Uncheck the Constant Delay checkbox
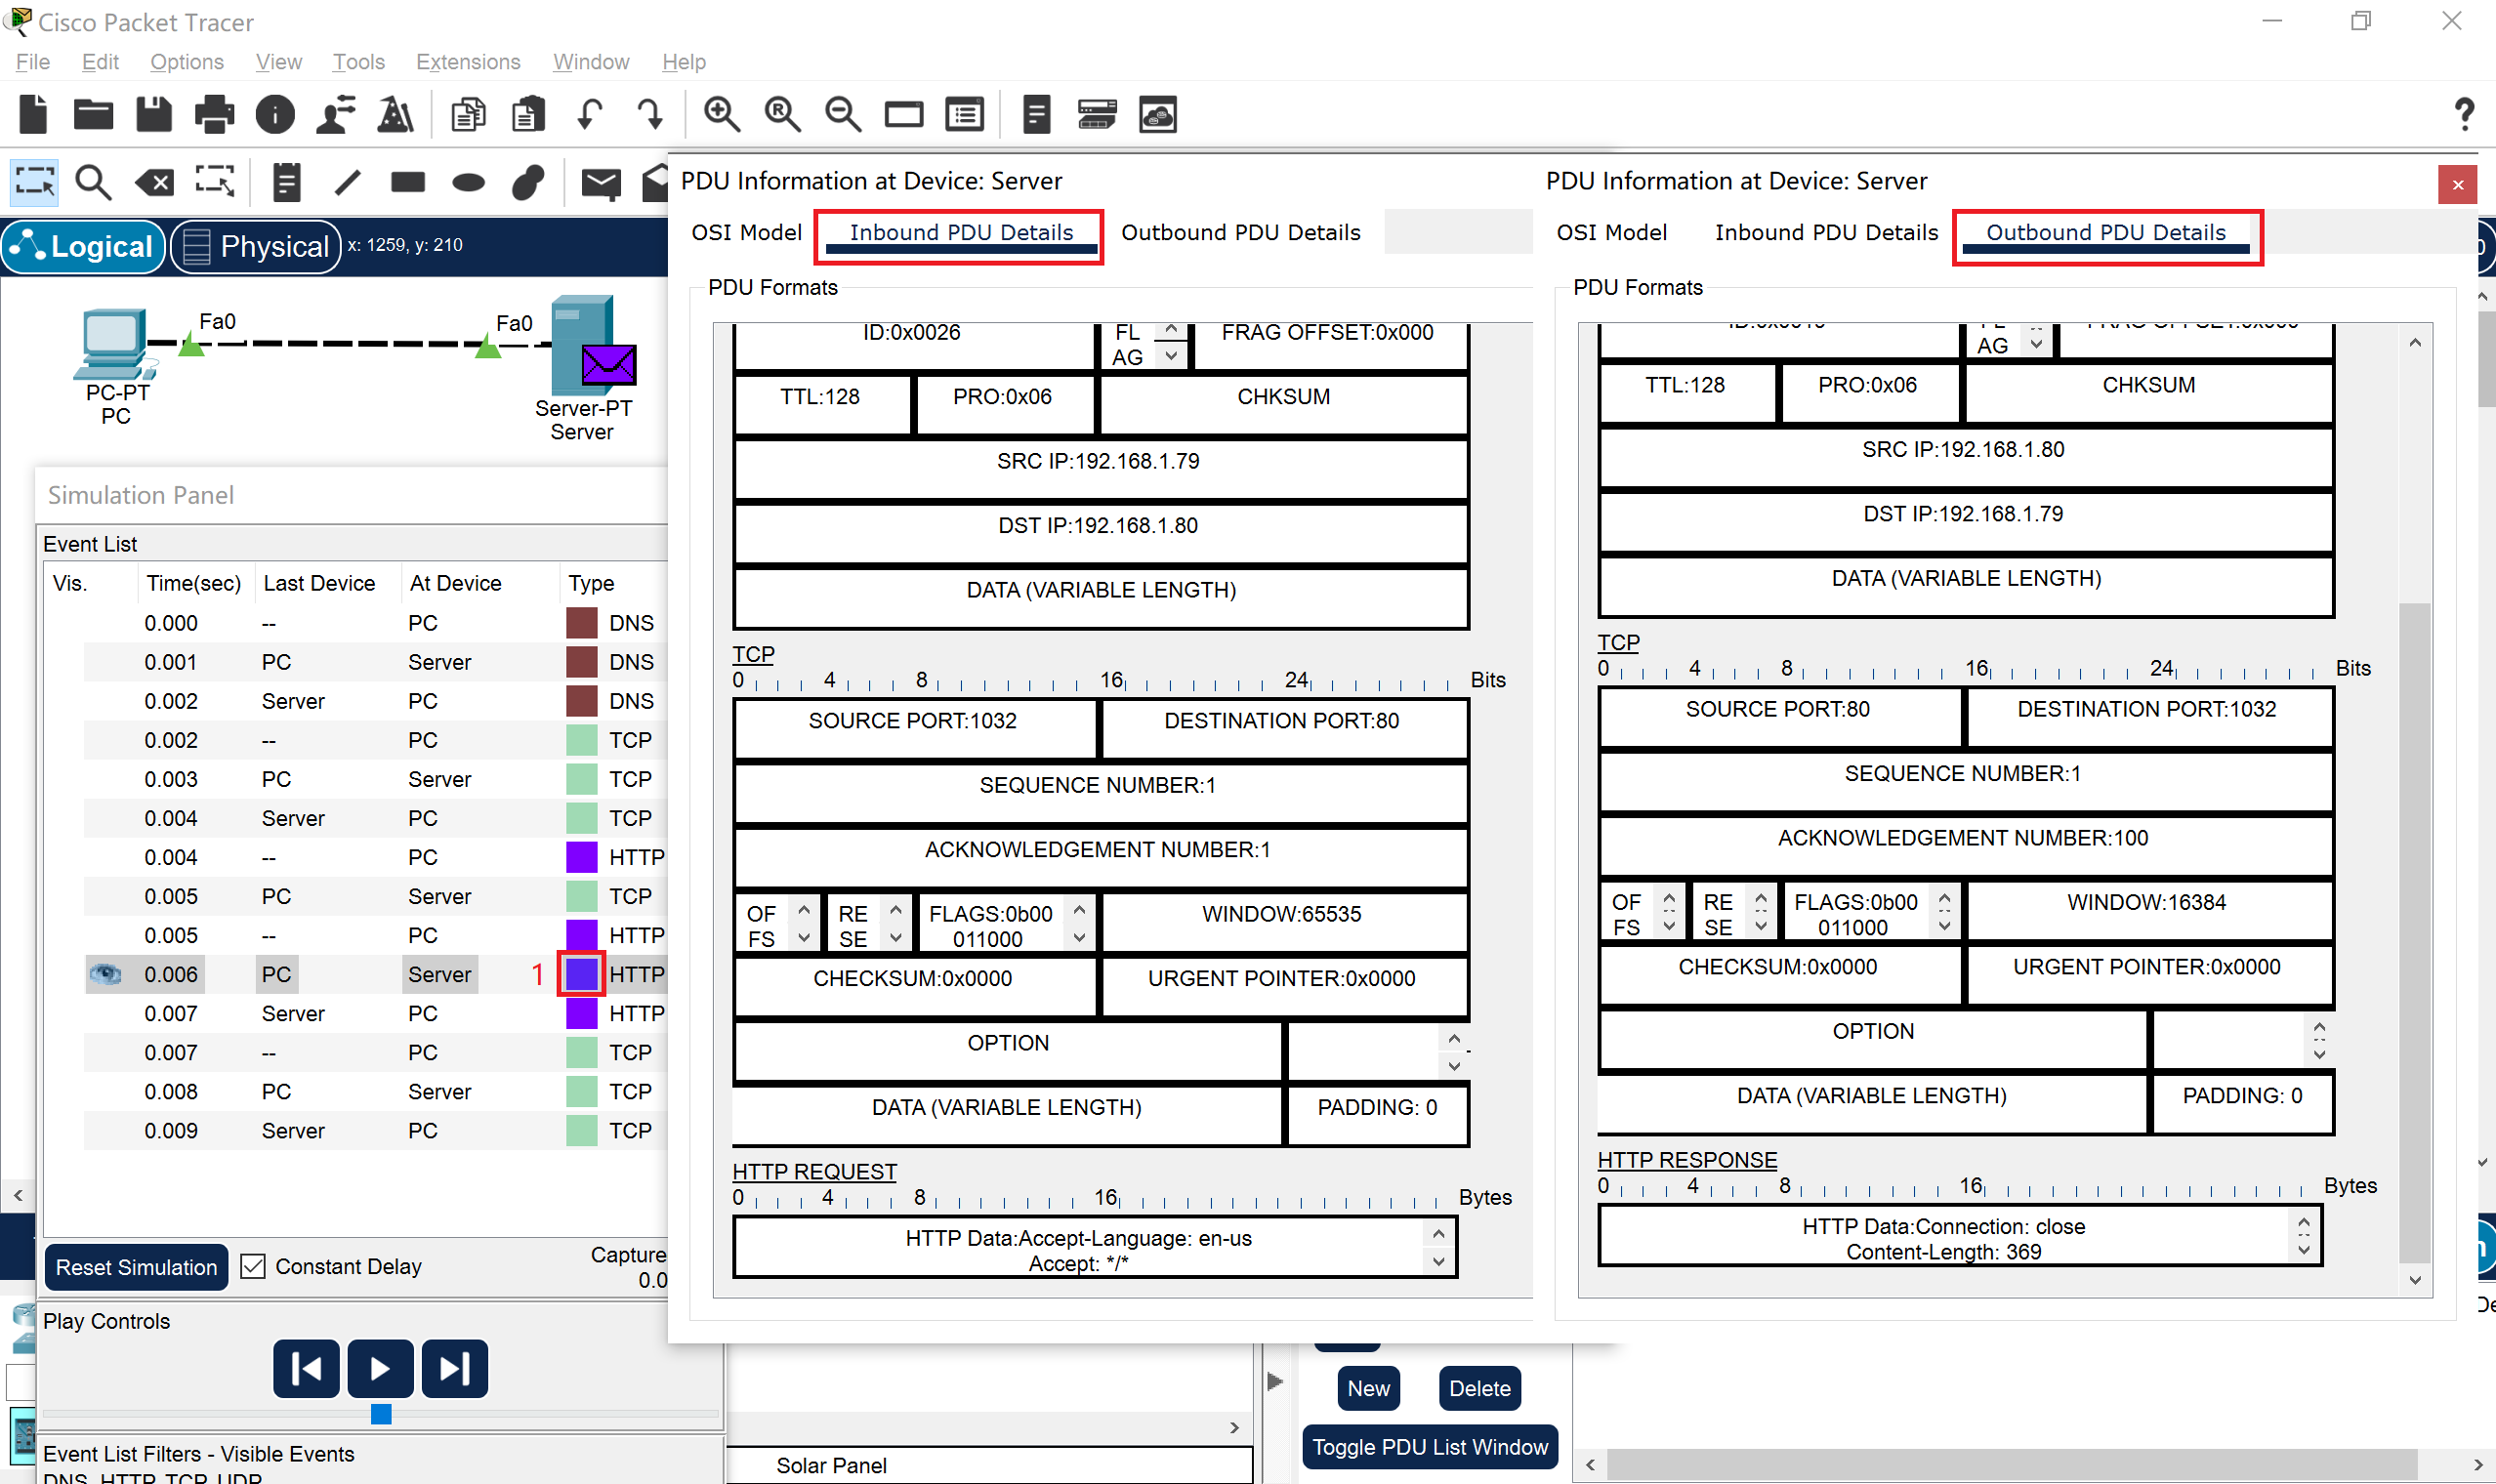Viewport: 2496px width, 1484px height. 254,1266
